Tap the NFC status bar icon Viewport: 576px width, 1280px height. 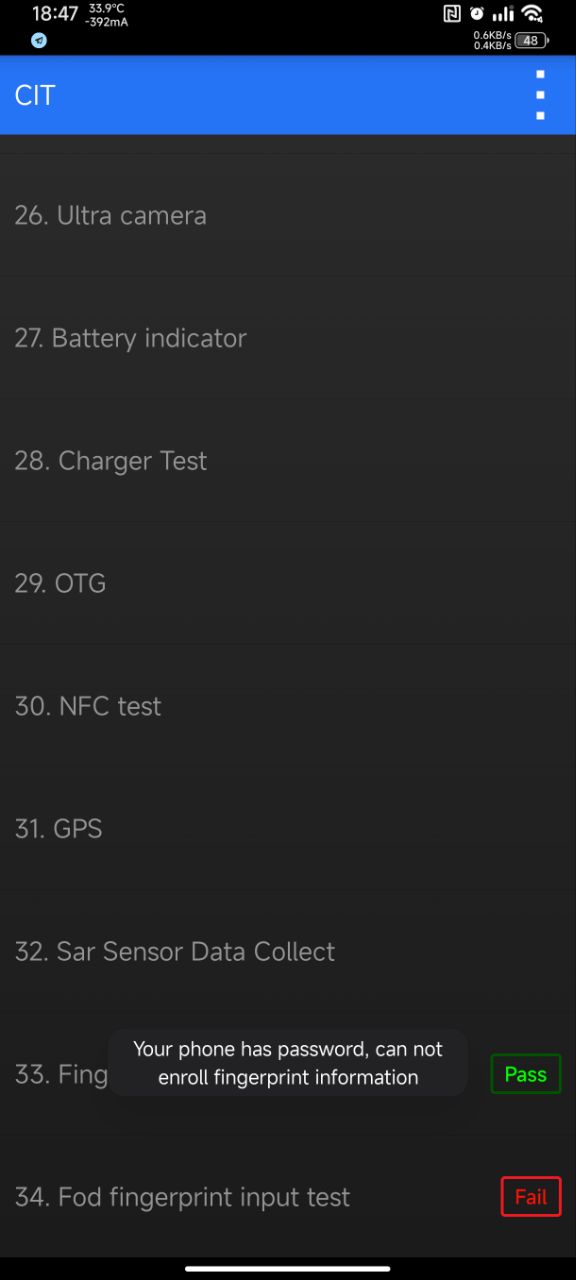tap(452, 14)
